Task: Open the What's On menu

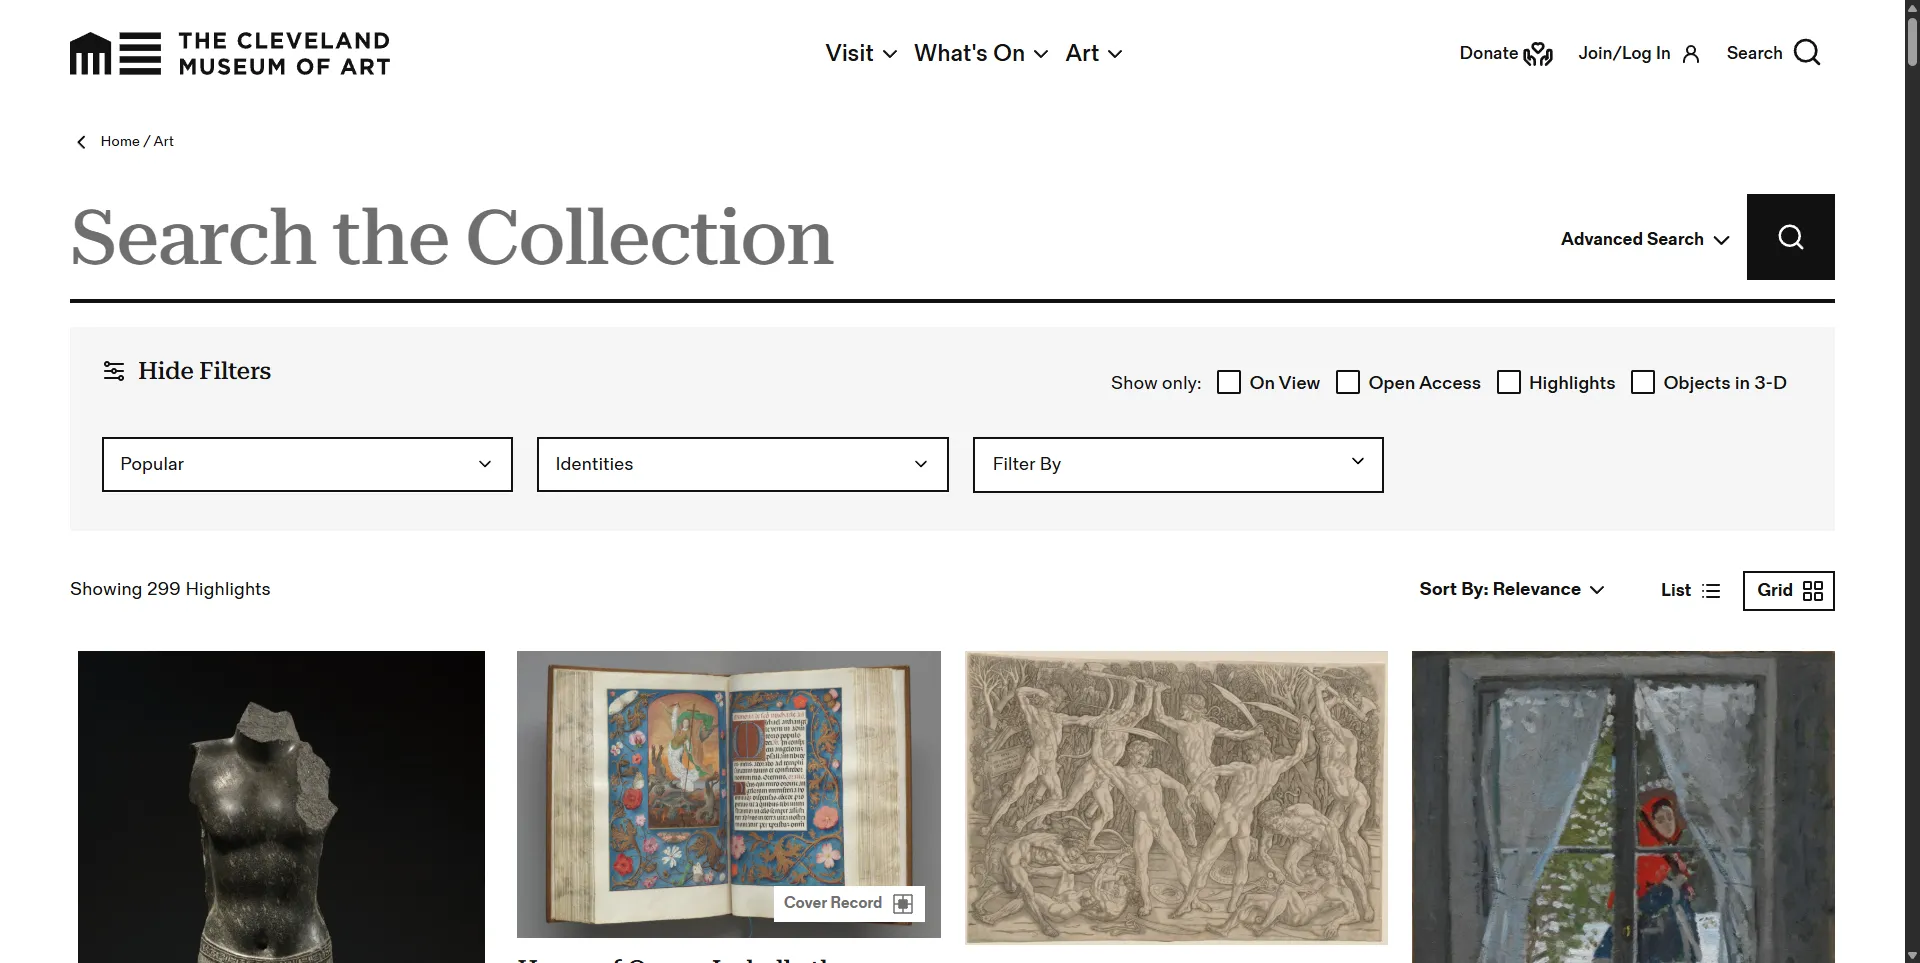Action: pos(981,53)
